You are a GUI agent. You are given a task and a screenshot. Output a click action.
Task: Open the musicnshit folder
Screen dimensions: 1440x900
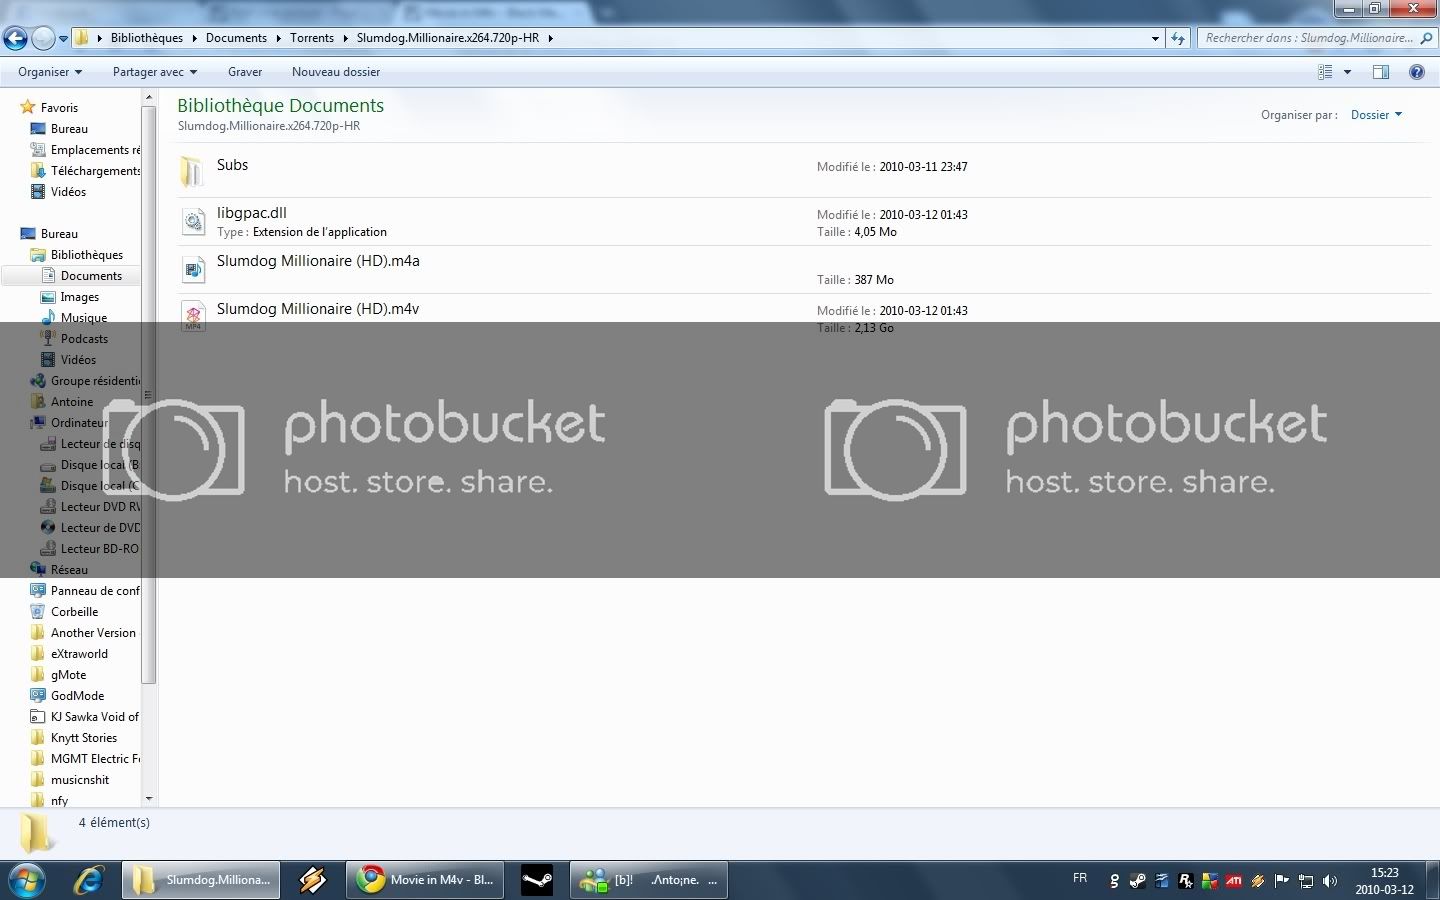tap(80, 780)
